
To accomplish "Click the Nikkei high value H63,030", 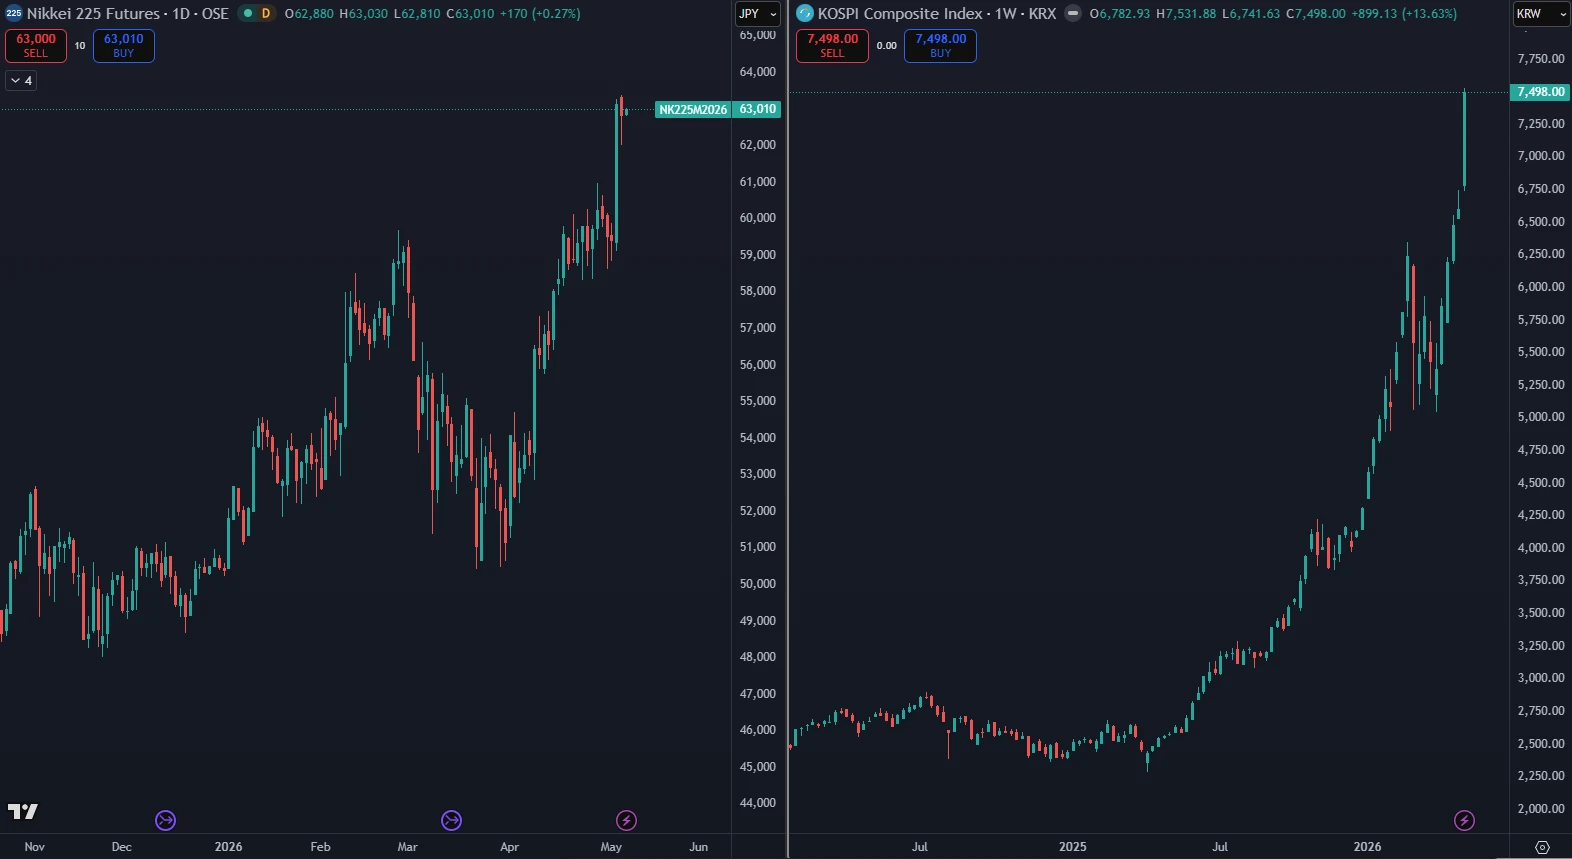I will (x=363, y=14).
